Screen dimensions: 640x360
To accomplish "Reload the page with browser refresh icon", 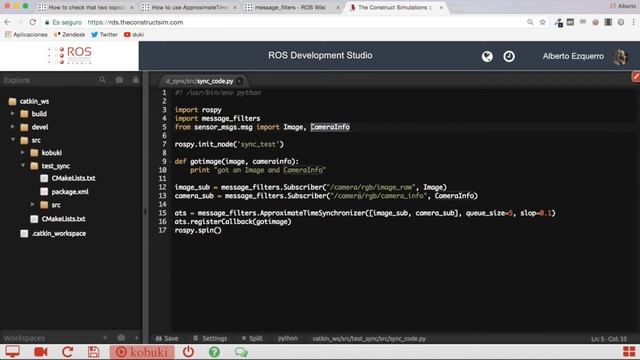I will pos(33,22).
